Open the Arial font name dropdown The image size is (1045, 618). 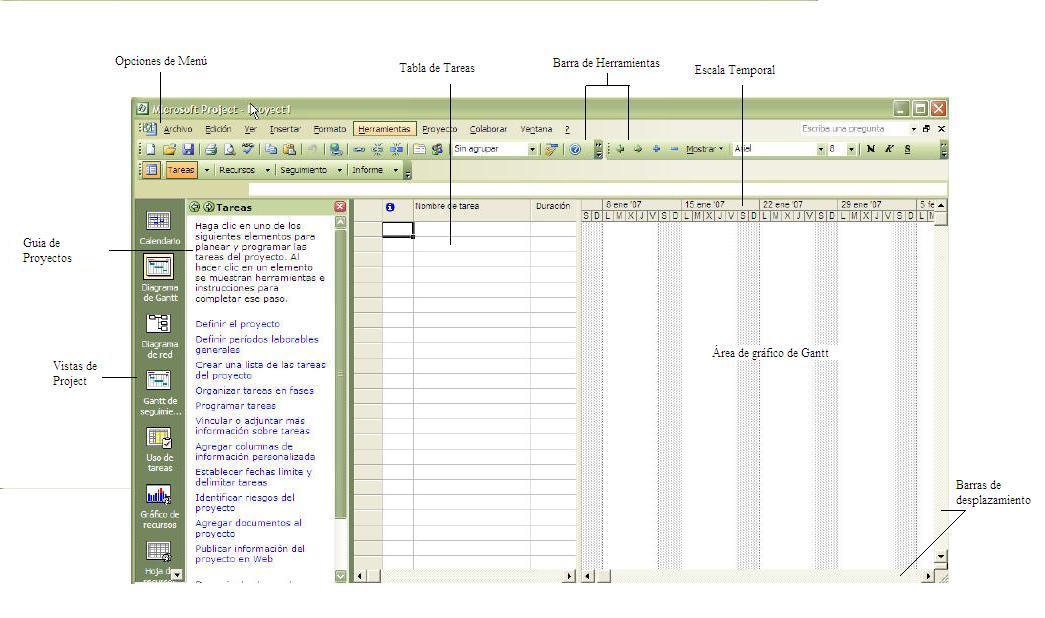tap(821, 149)
